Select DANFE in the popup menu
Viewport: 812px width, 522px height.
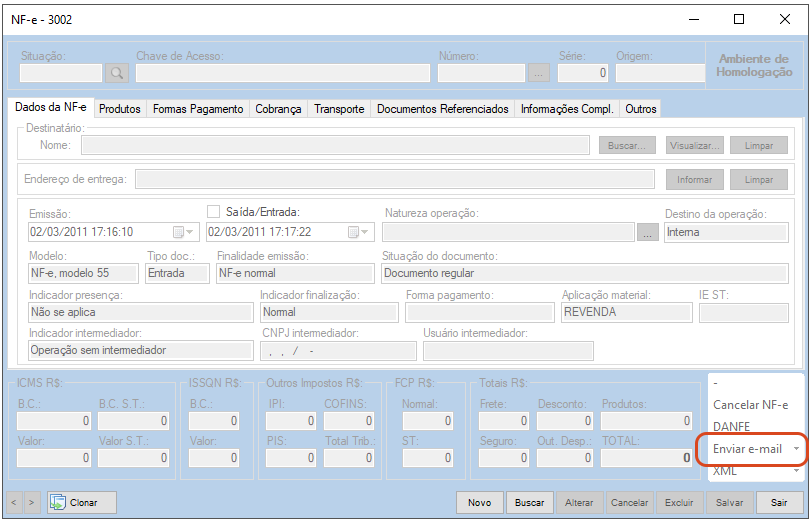tap(732, 427)
